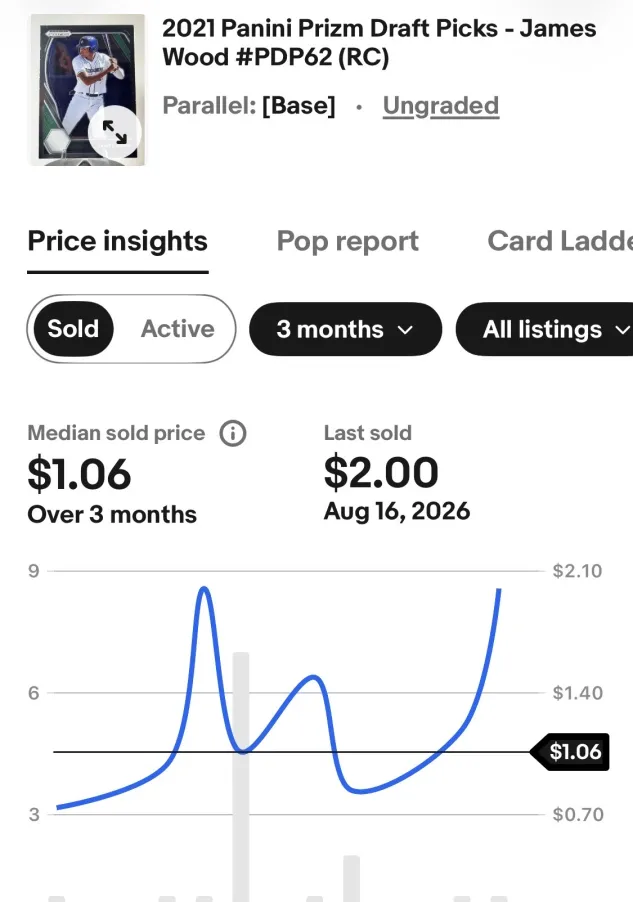The width and height of the screenshot is (633, 902).
Task: Select the shorter gray volume bar
Action: (352, 878)
